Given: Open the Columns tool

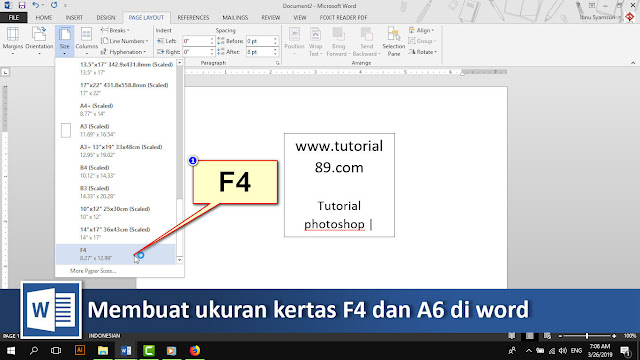Looking at the screenshot, I should pyautogui.click(x=87, y=40).
